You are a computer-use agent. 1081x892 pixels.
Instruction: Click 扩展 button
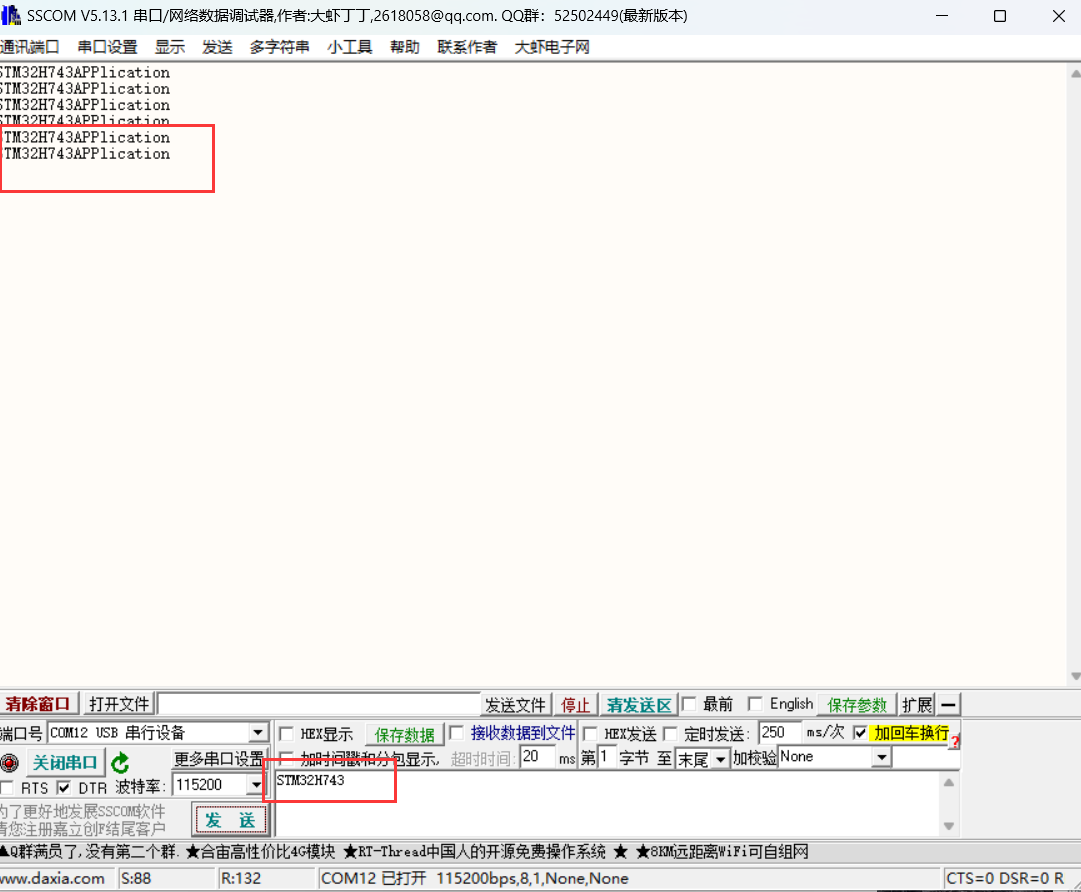coord(917,705)
